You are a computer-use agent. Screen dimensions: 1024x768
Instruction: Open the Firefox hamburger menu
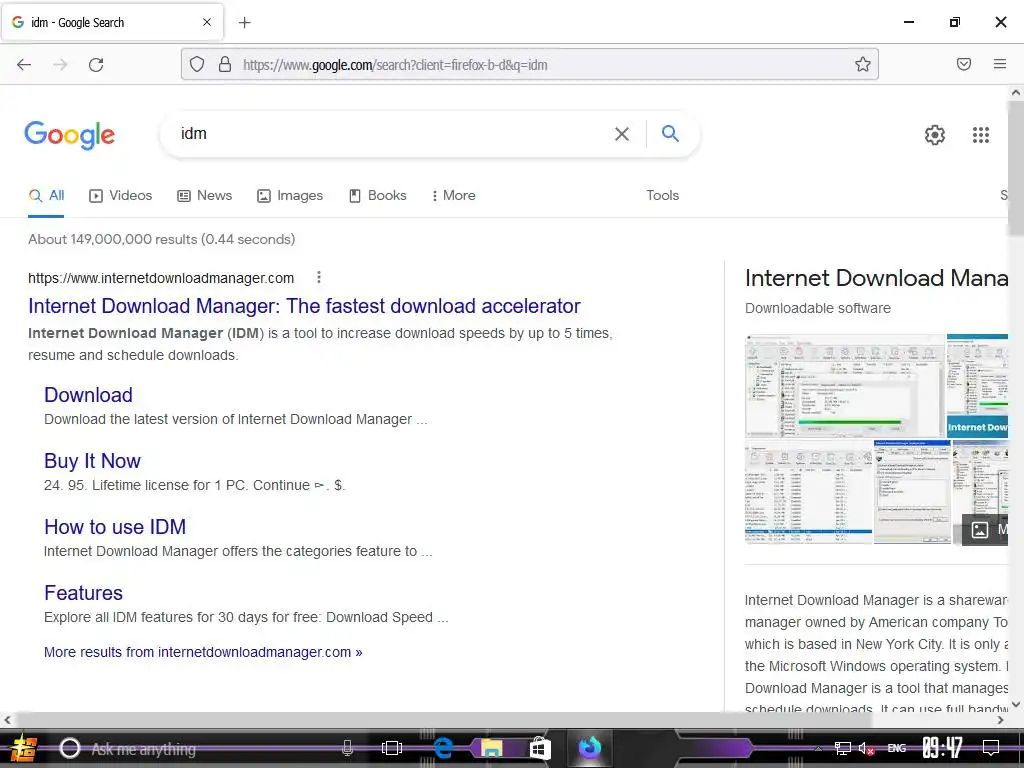click(999, 64)
